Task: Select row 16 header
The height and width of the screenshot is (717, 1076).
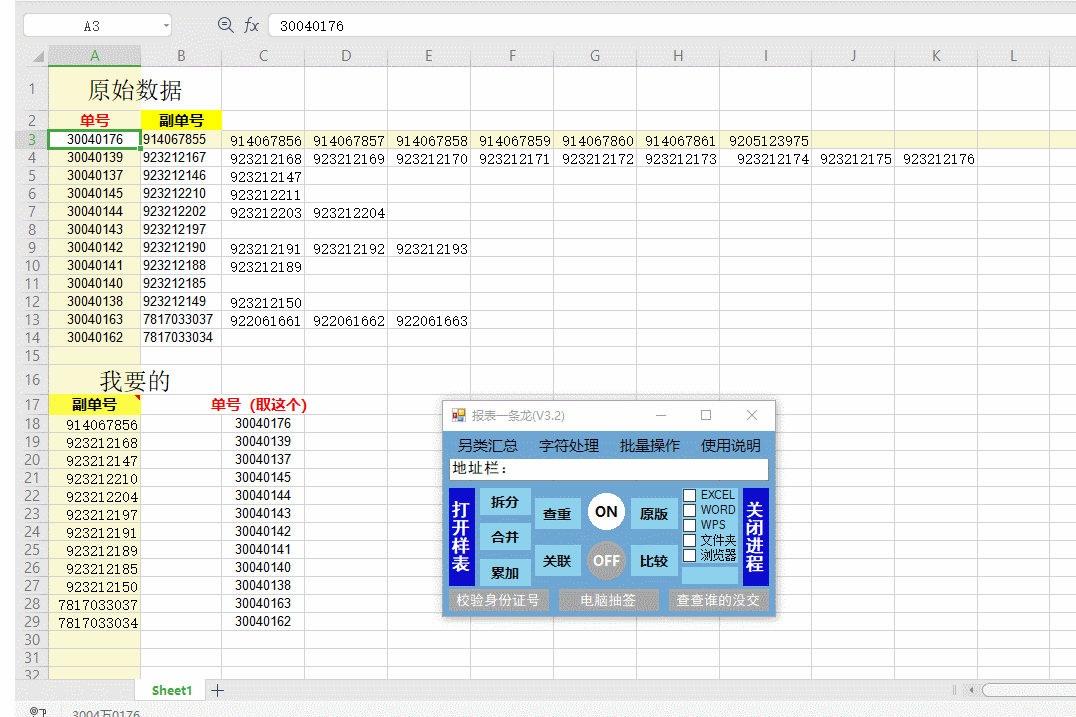Action: coord(32,379)
